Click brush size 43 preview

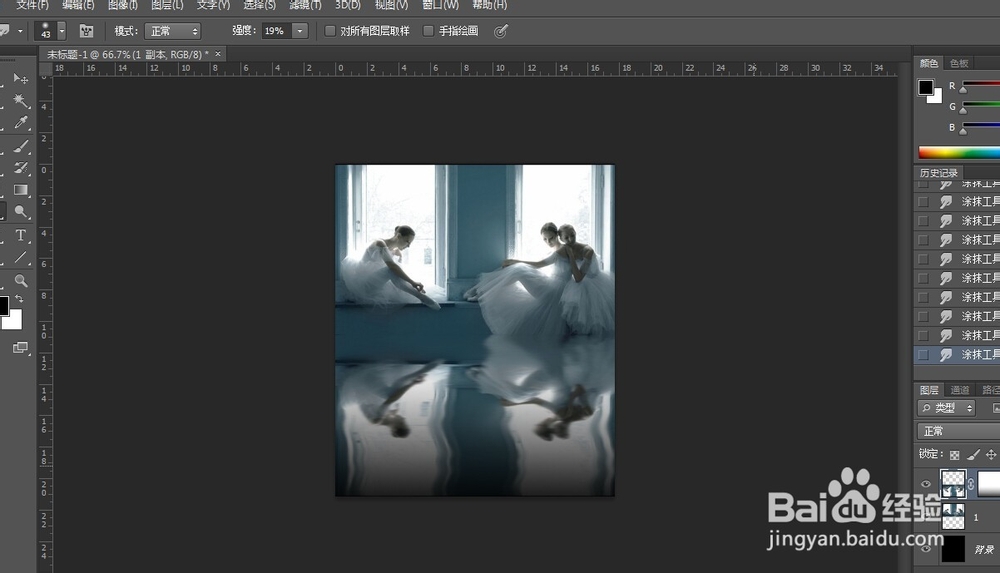[45, 31]
